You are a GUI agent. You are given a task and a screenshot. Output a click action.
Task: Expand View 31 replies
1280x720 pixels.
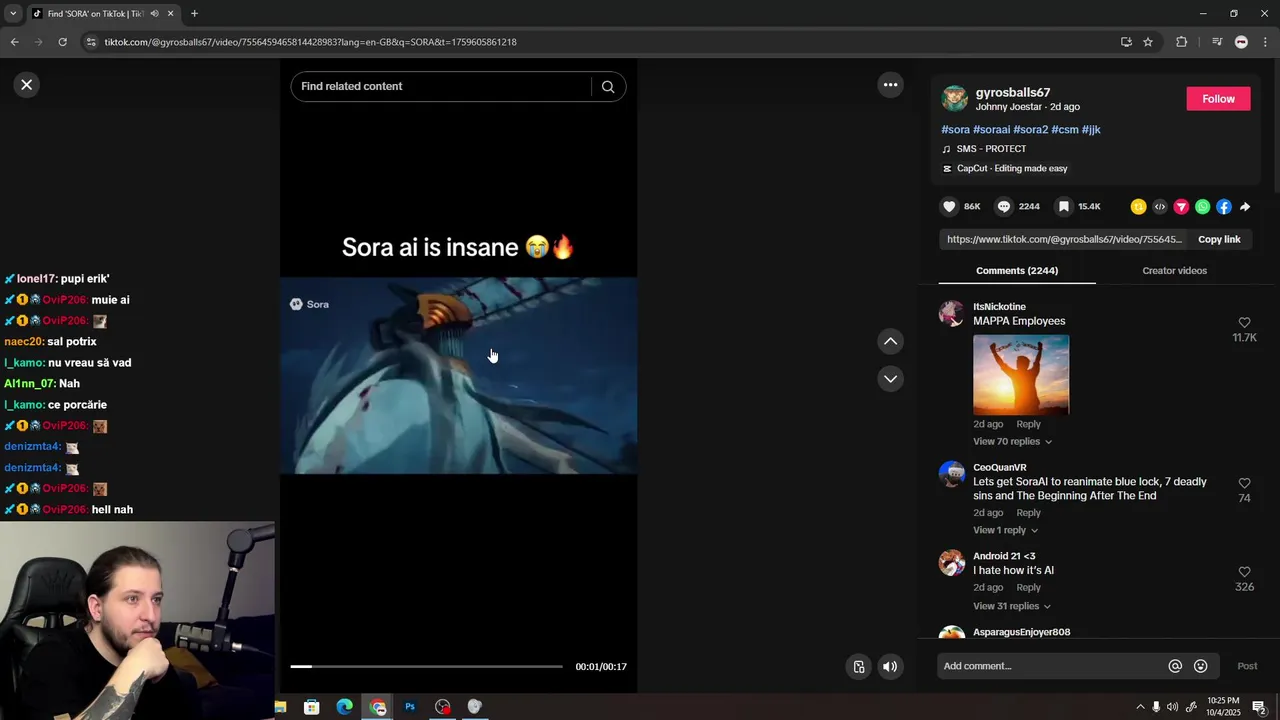(1012, 607)
